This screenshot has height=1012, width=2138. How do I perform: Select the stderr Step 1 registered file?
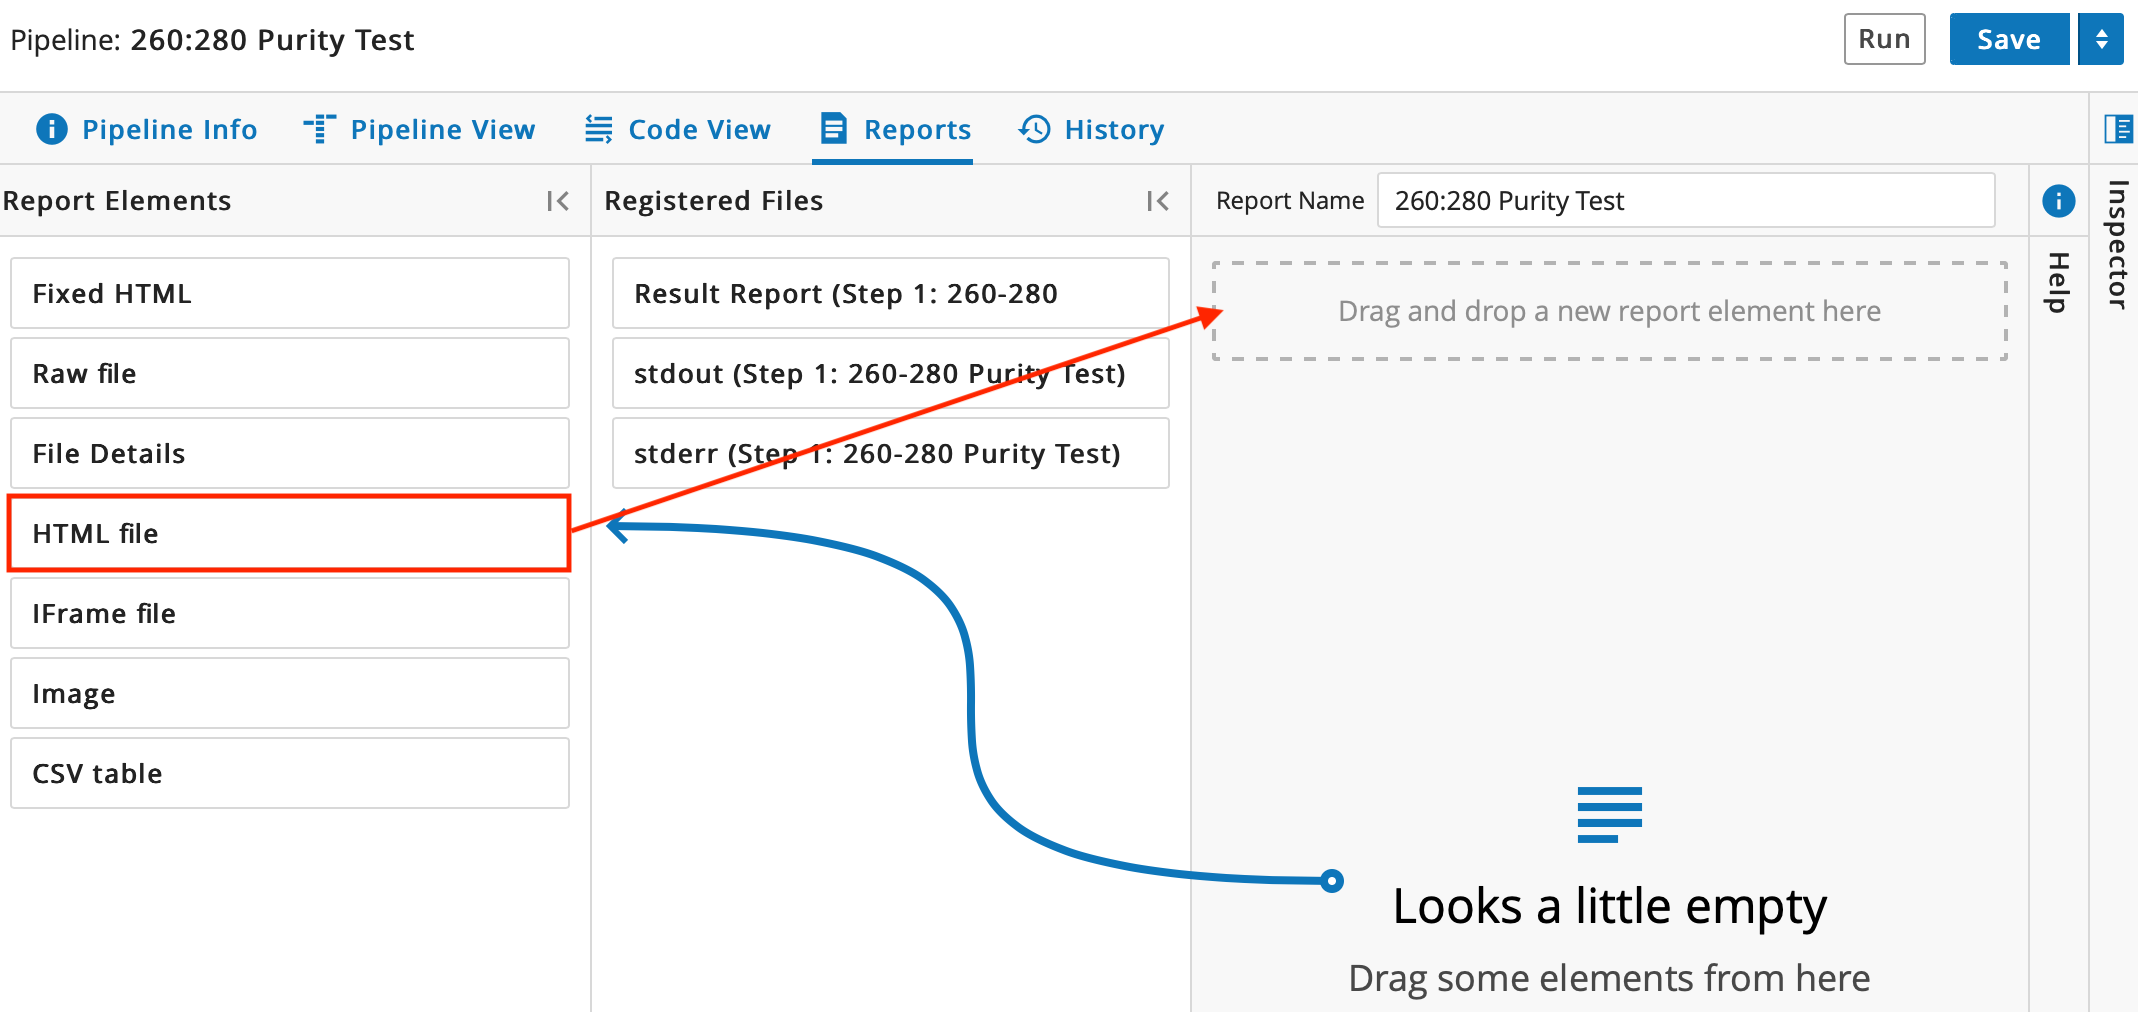click(x=891, y=453)
